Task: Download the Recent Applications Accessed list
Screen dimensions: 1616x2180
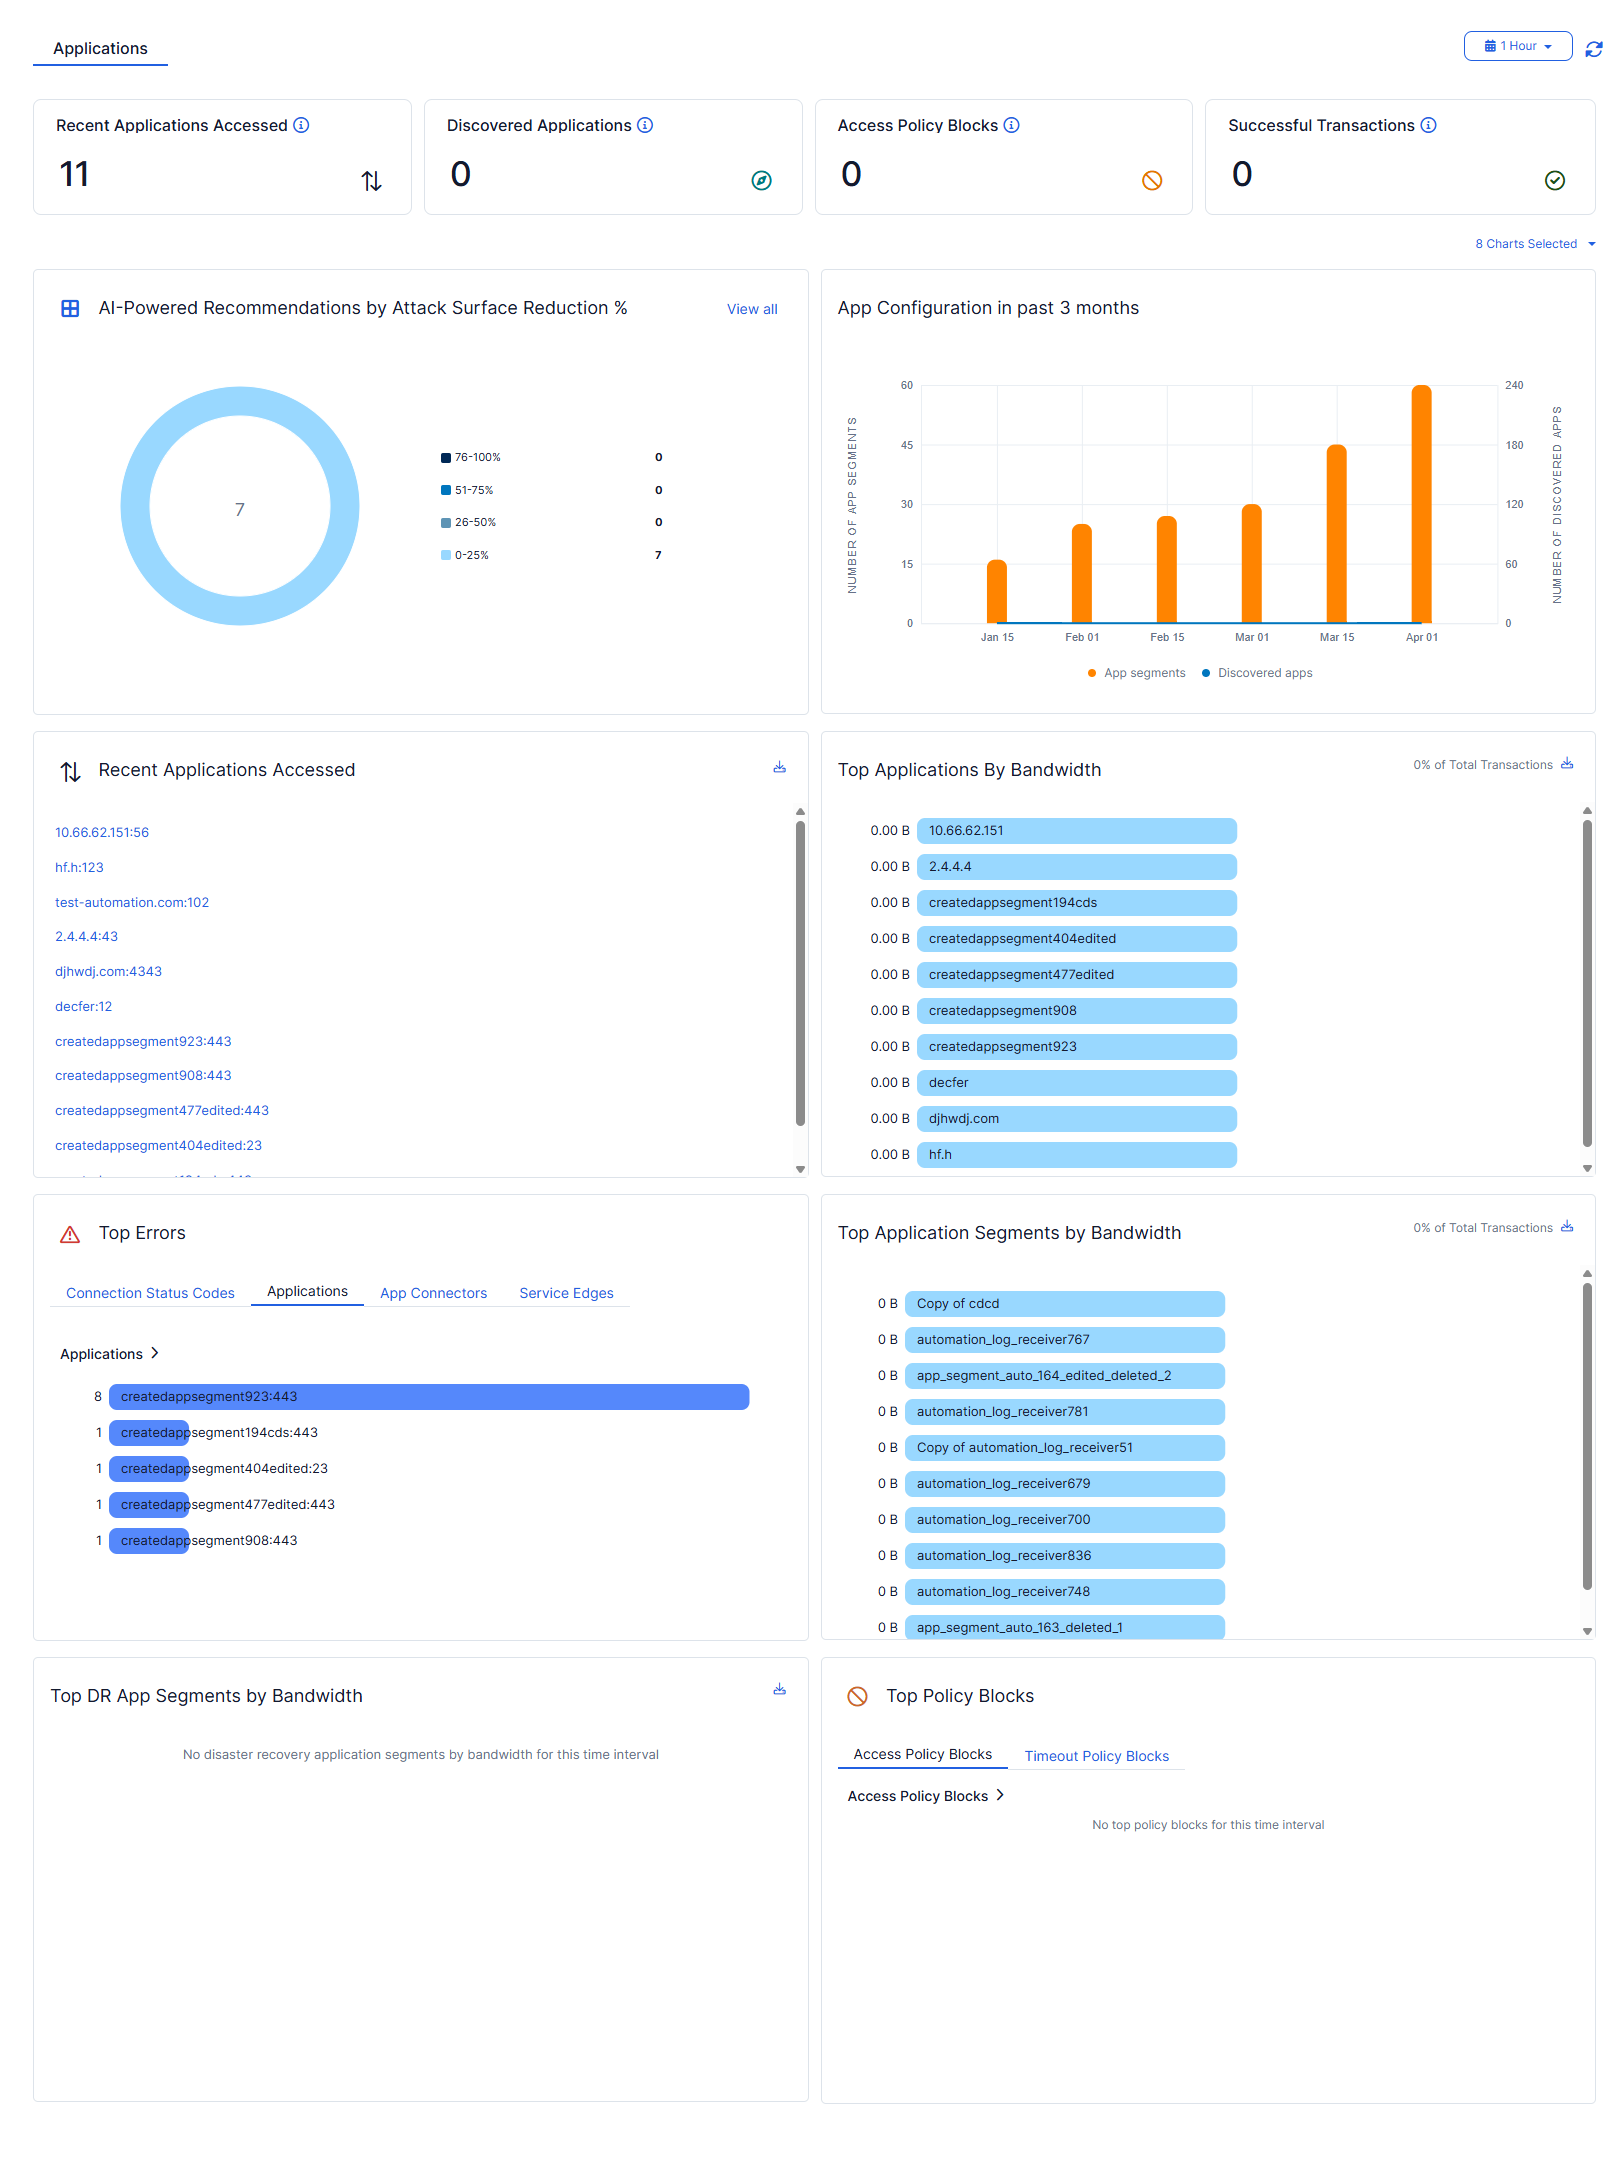Action: point(779,768)
